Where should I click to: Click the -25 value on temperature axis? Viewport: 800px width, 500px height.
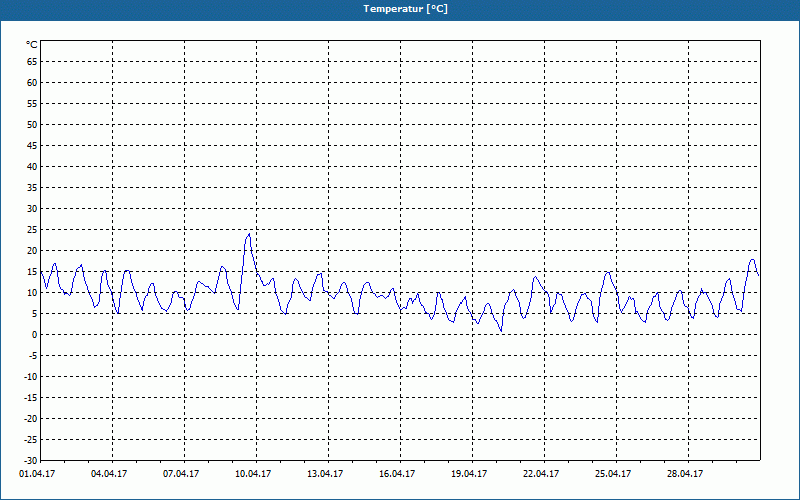pos(31,440)
